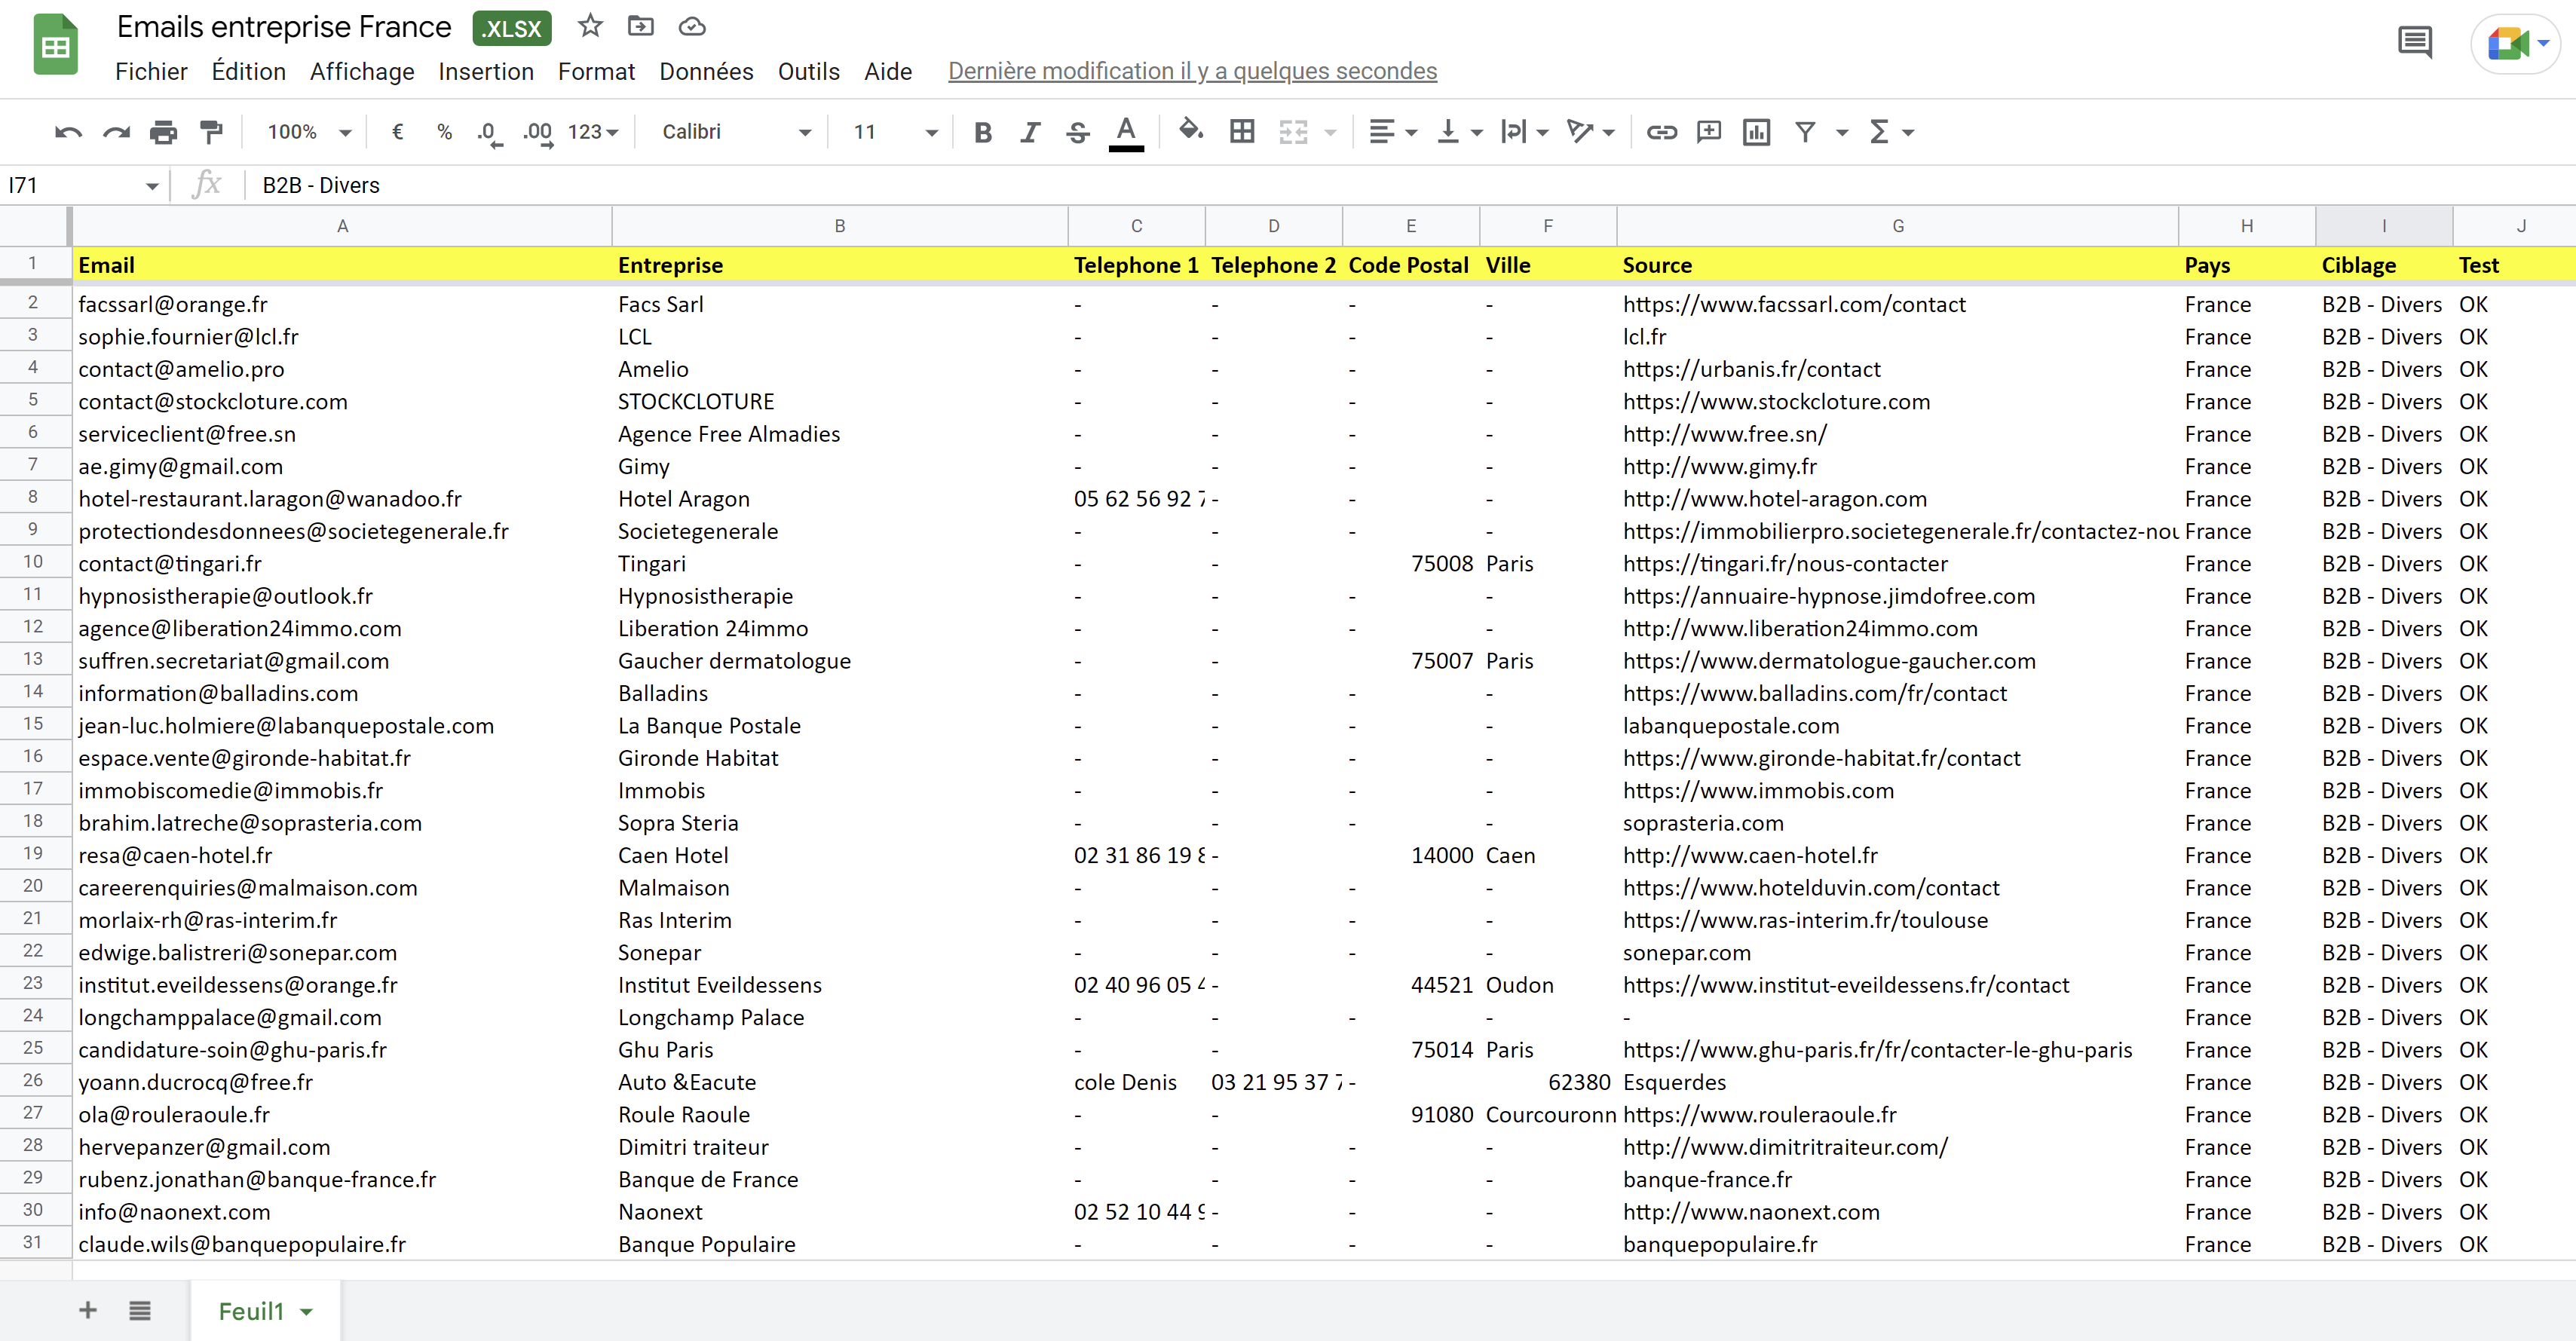Open Feuil1 tab options arrow

point(307,1312)
